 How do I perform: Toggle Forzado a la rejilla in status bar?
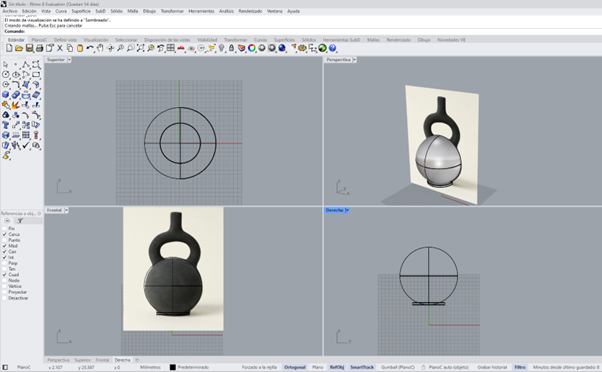[x=259, y=367]
